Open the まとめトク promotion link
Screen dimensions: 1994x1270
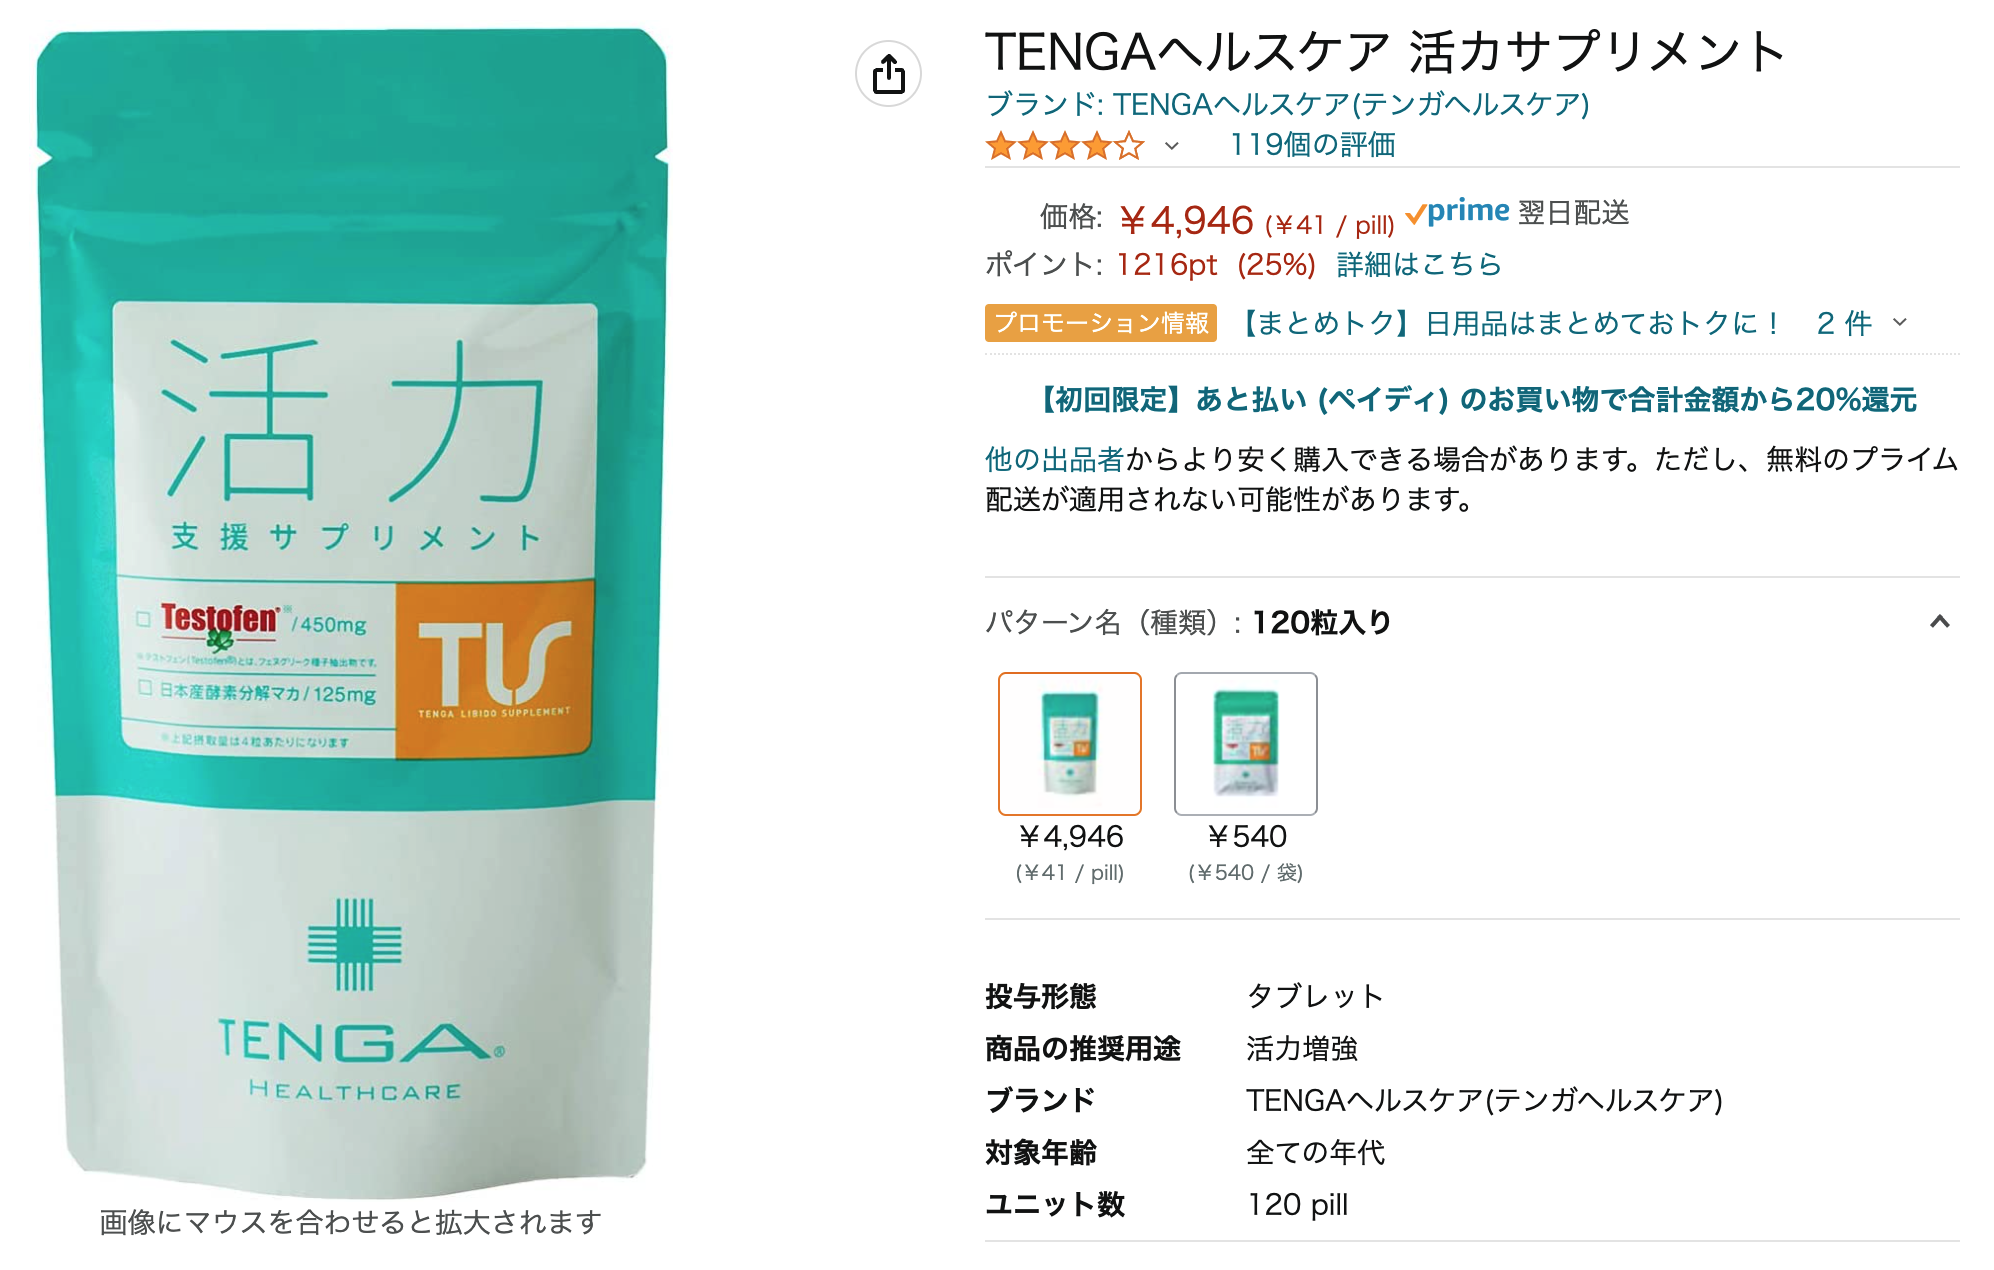coord(1509,323)
